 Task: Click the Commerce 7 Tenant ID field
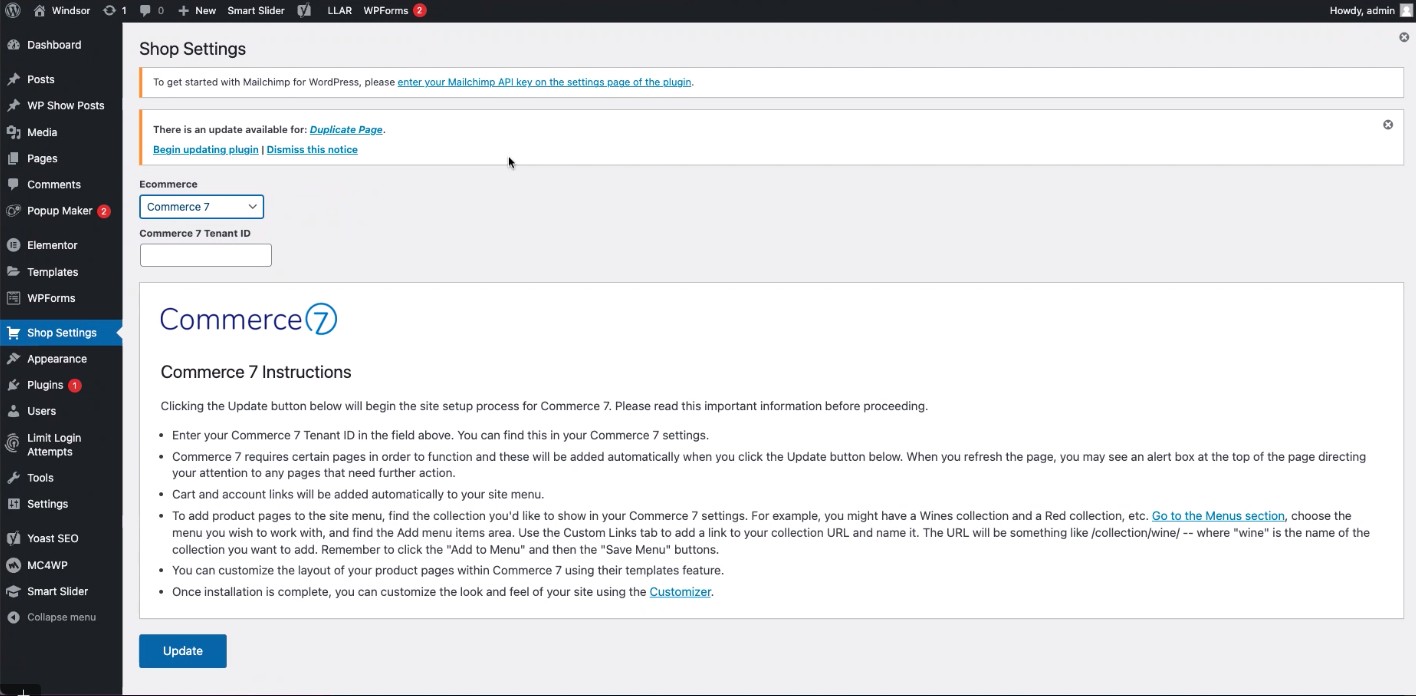coord(205,255)
